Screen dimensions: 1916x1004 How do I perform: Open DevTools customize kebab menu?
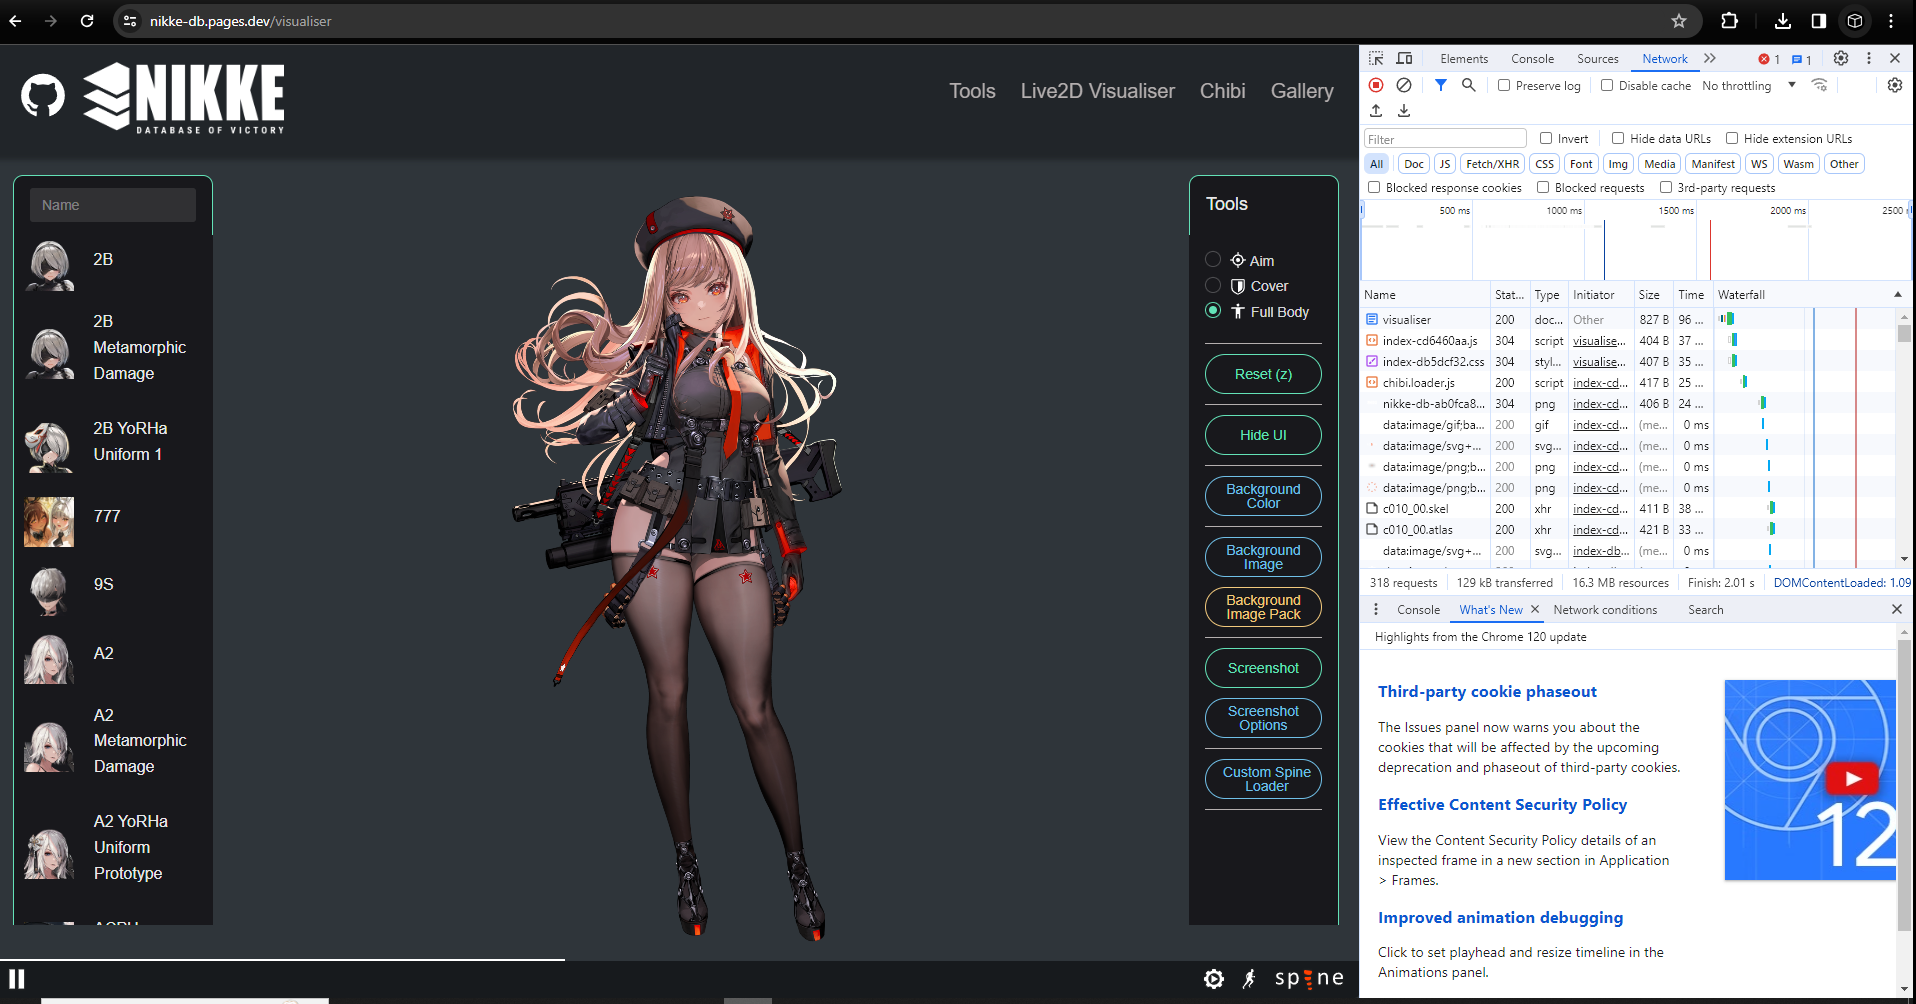pyautogui.click(x=1868, y=58)
